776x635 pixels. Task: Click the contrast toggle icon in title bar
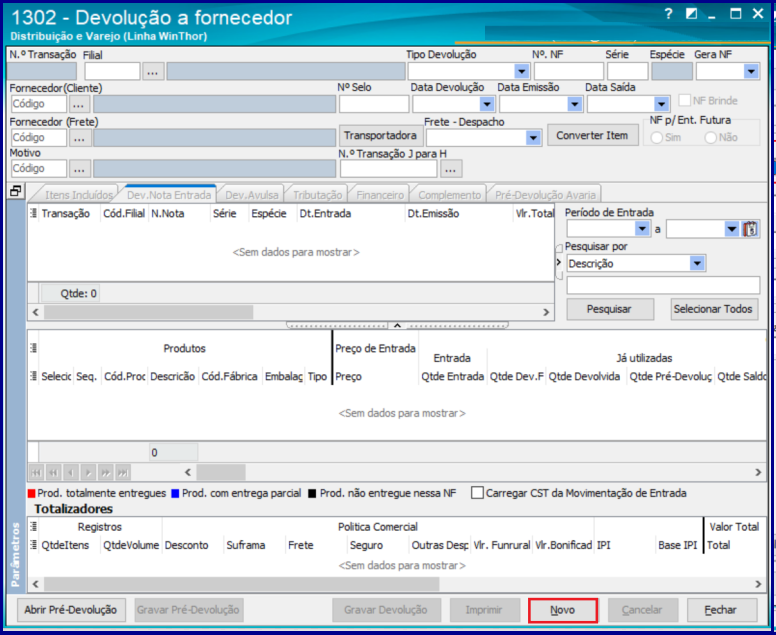click(691, 14)
